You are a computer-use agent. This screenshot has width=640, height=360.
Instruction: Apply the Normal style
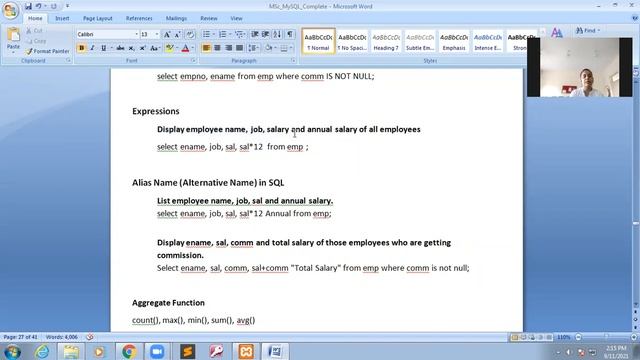(318, 41)
